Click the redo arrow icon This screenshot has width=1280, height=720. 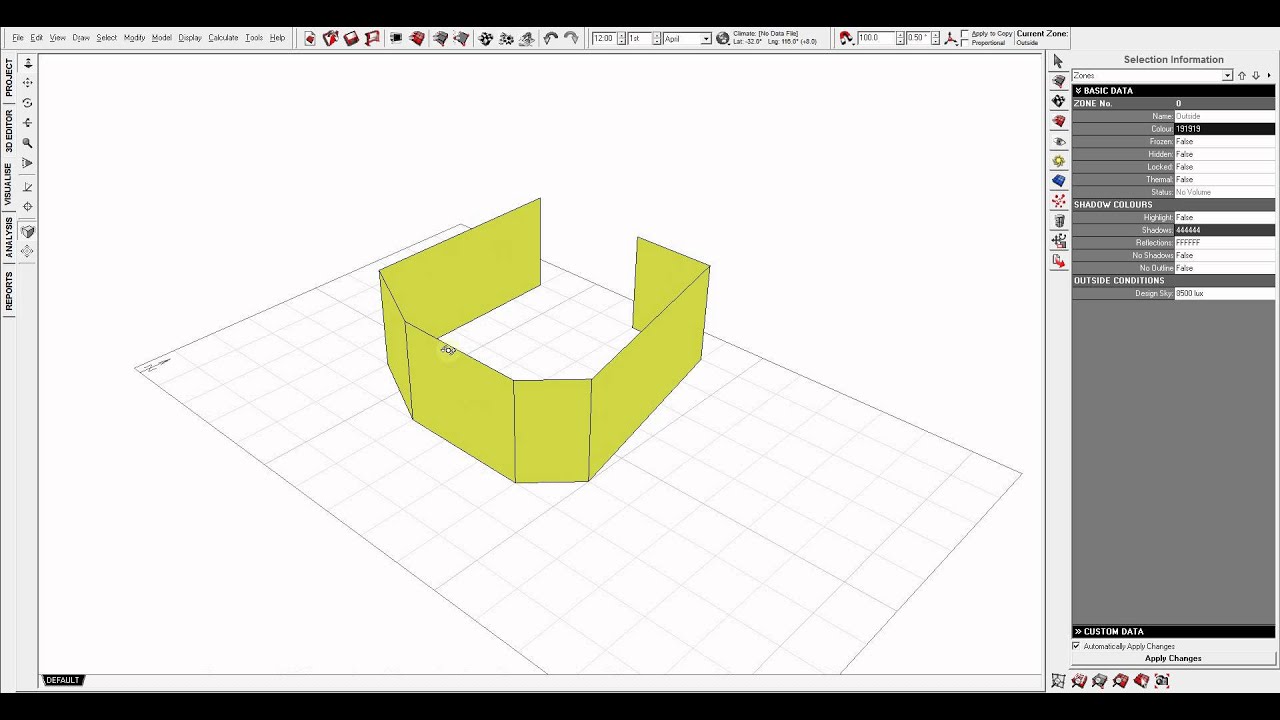pyautogui.click(x=571, y=38)
